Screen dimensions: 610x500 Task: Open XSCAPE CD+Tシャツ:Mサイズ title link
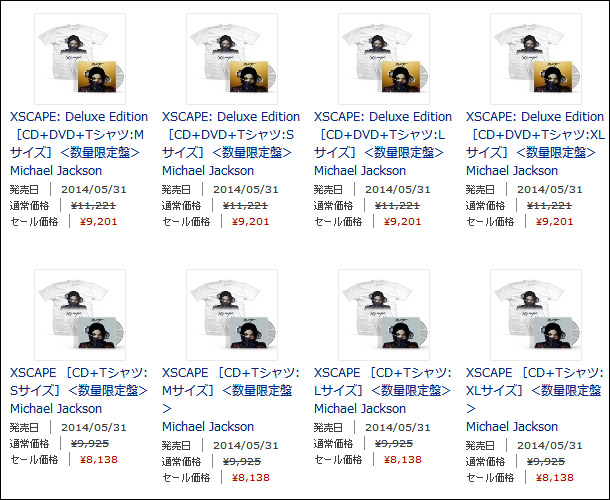(231, 390)
